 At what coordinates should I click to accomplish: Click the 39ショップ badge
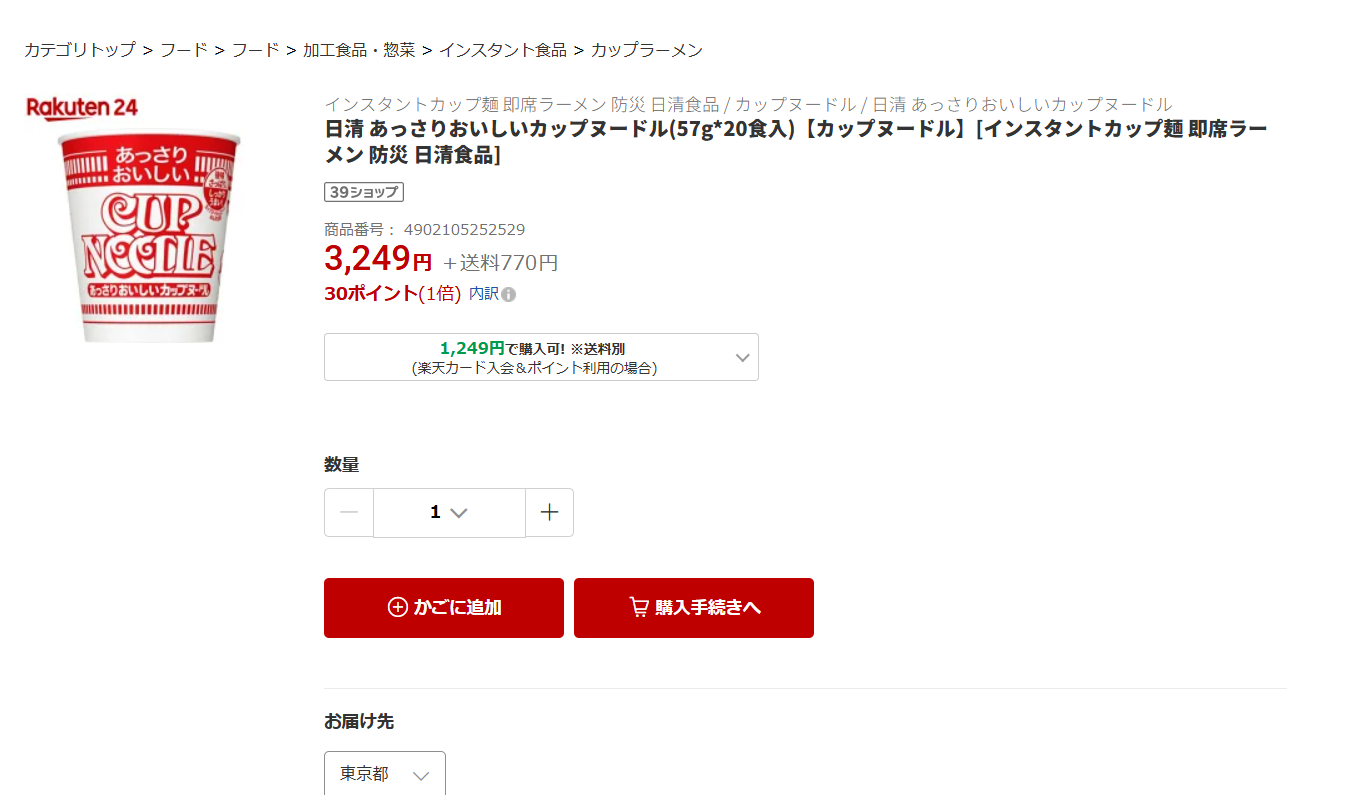(364, 192)
